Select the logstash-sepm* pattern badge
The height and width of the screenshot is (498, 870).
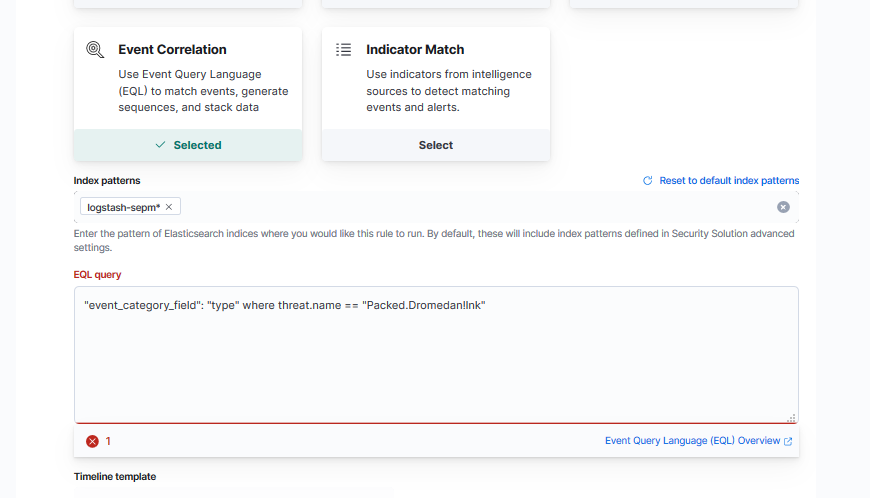(124, 207)
